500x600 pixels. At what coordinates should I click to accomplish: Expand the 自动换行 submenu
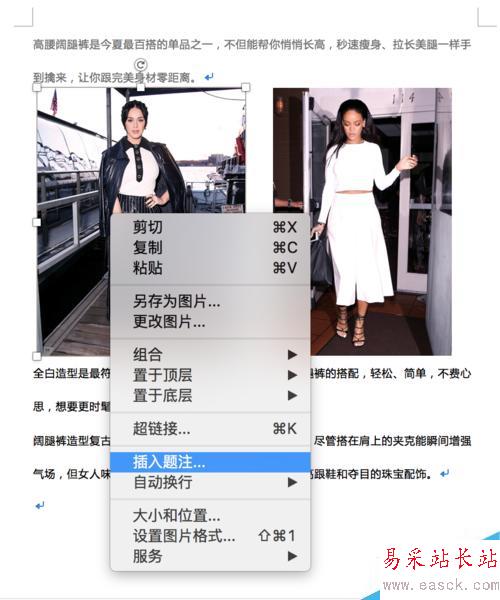(x=210, y=482)
